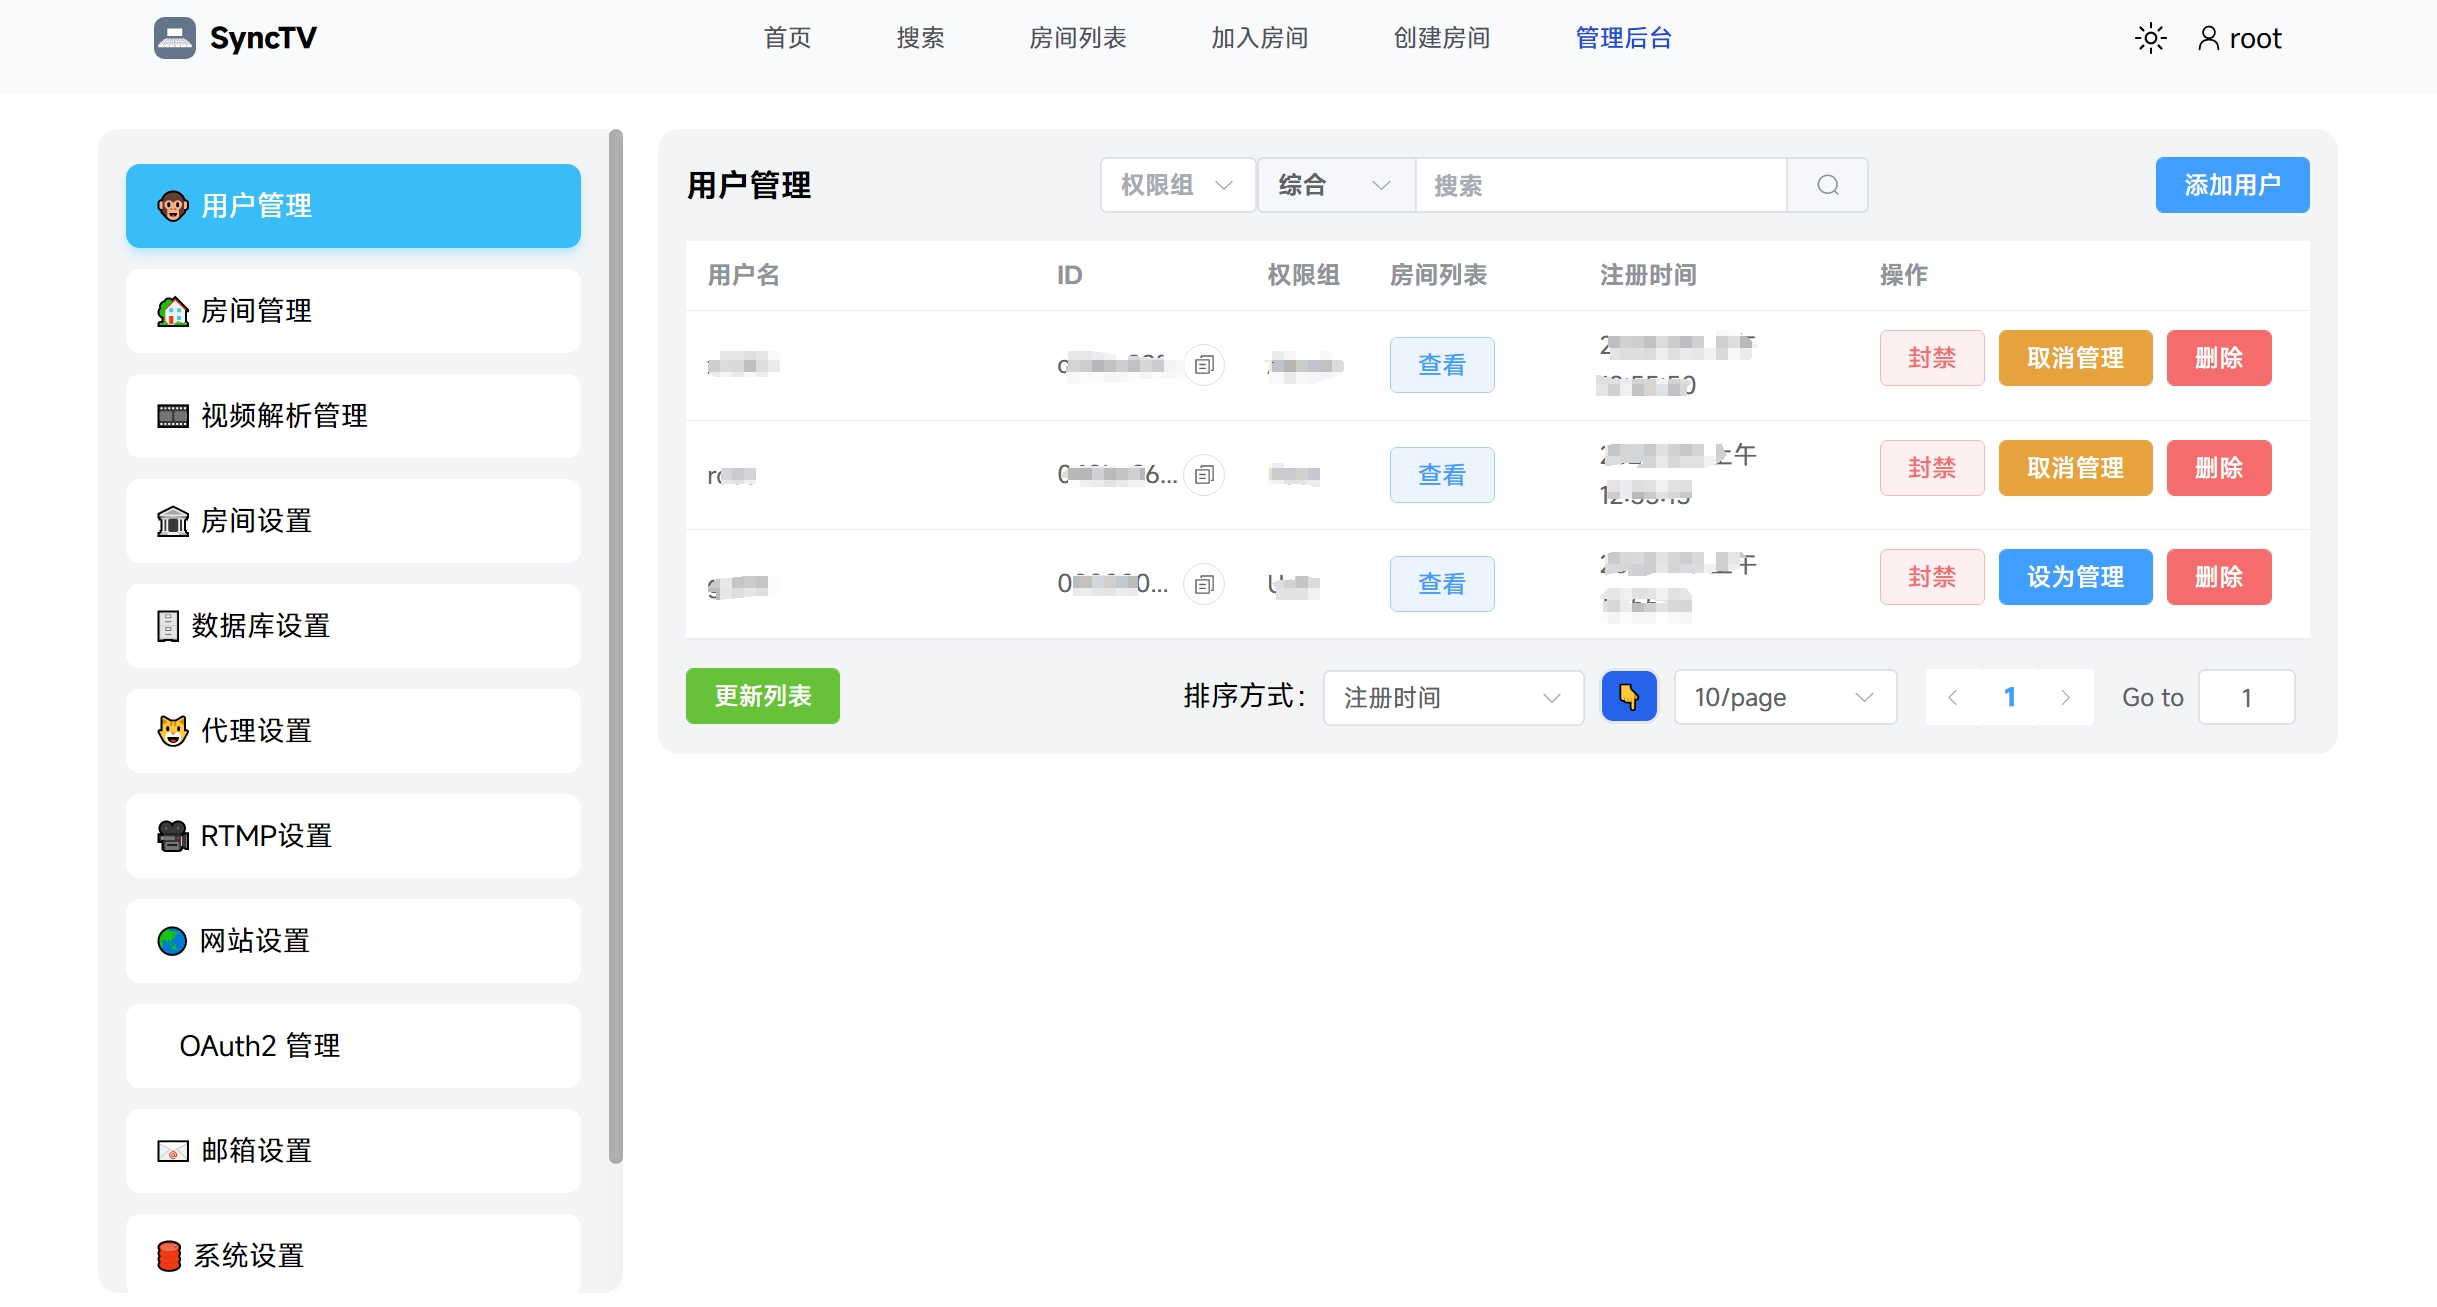This screenshot has height=1307, width=2437.
Task: Switch to the 房间列表 nav item
Action: click(x=1077, y=38)
